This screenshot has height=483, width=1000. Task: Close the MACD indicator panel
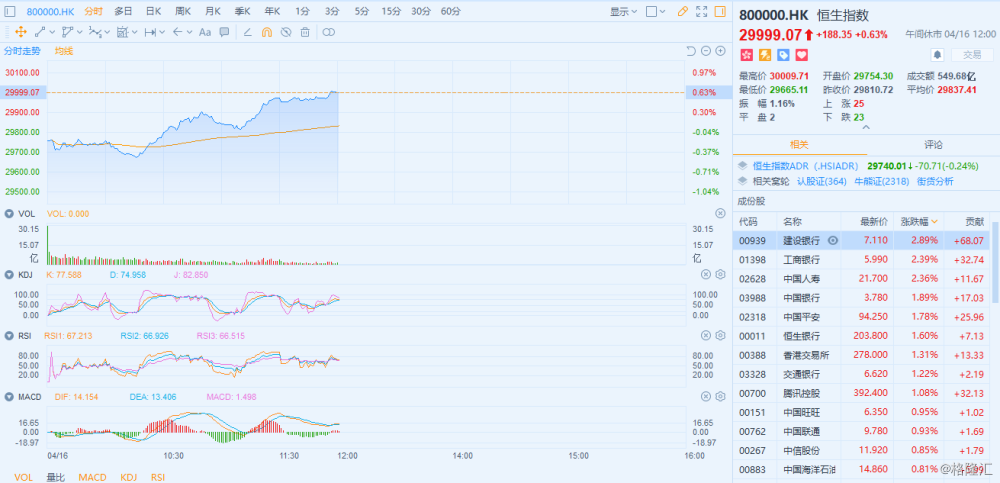click(706, 396)
